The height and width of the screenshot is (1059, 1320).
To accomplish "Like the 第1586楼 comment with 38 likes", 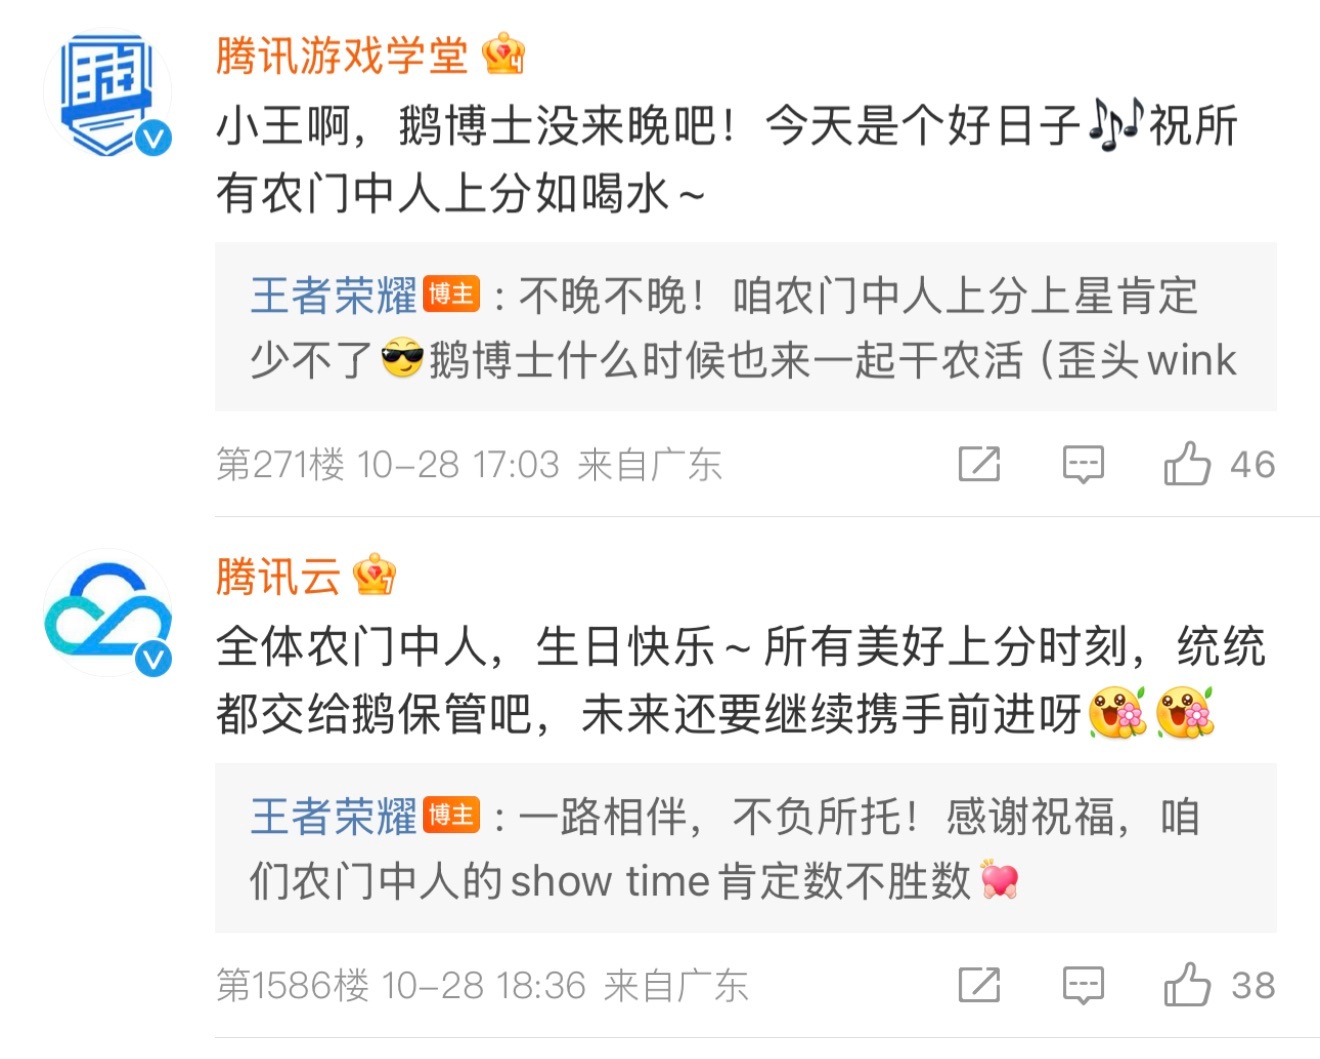I will click(x=1219, y=985).
